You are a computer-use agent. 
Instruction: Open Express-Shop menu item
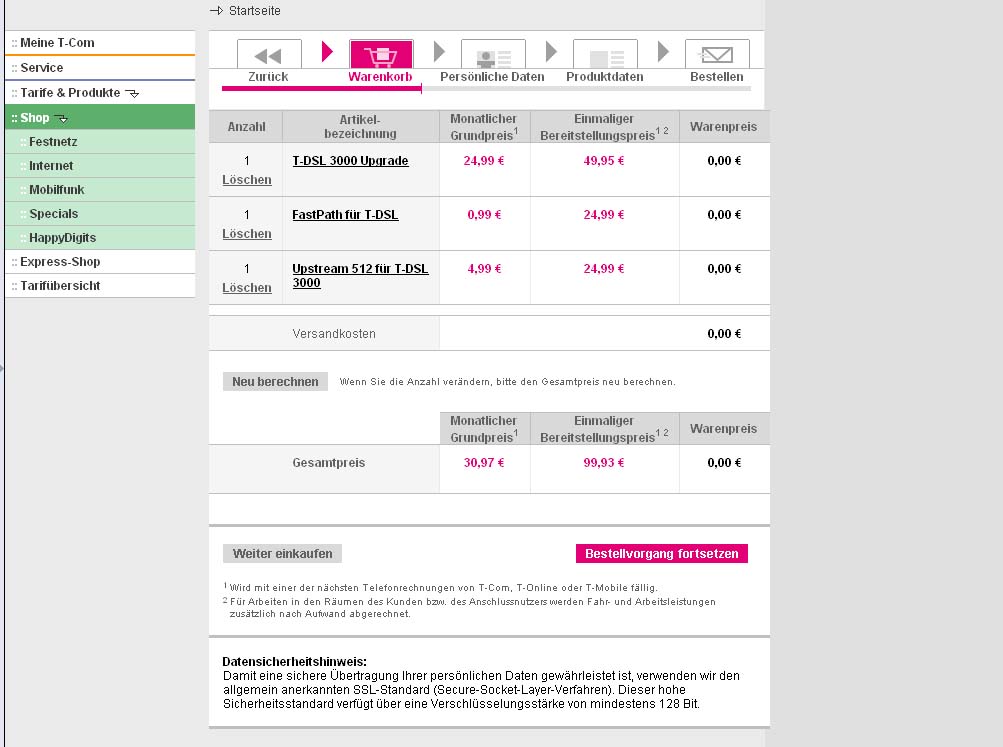point(100,262)
